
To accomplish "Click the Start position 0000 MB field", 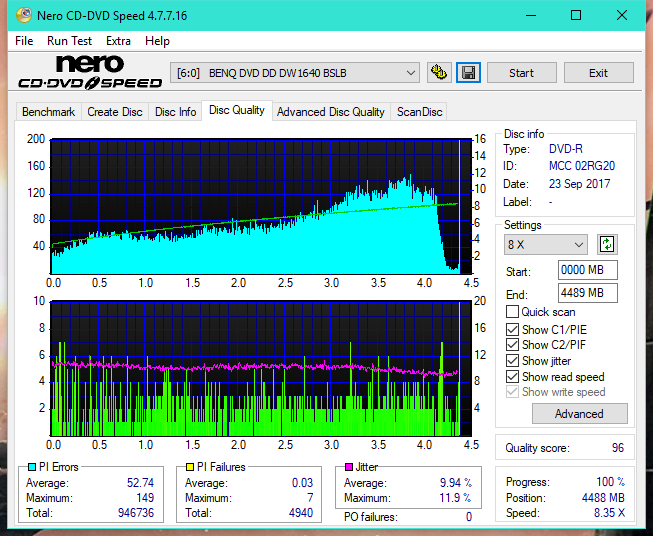I will (588, 270).
